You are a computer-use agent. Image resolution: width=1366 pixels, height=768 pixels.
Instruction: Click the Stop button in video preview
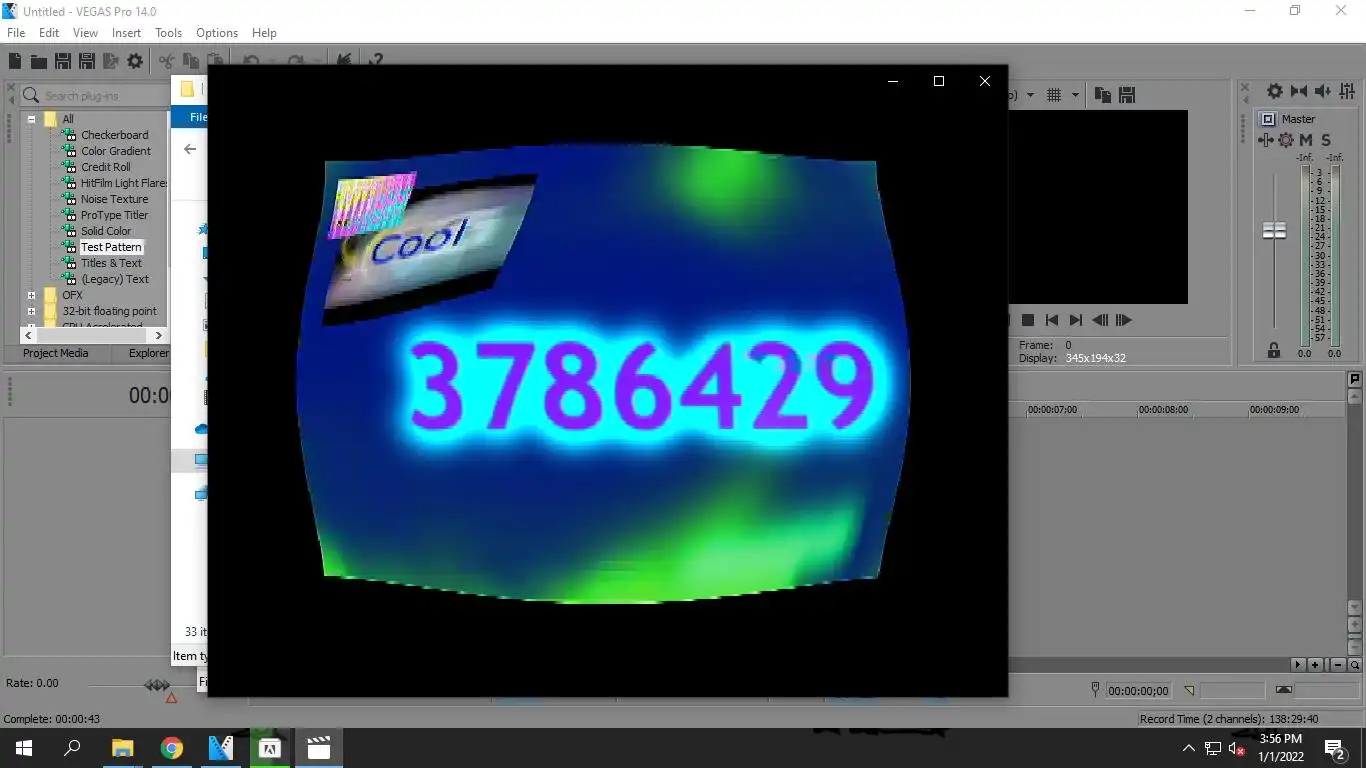point(1027,320)
